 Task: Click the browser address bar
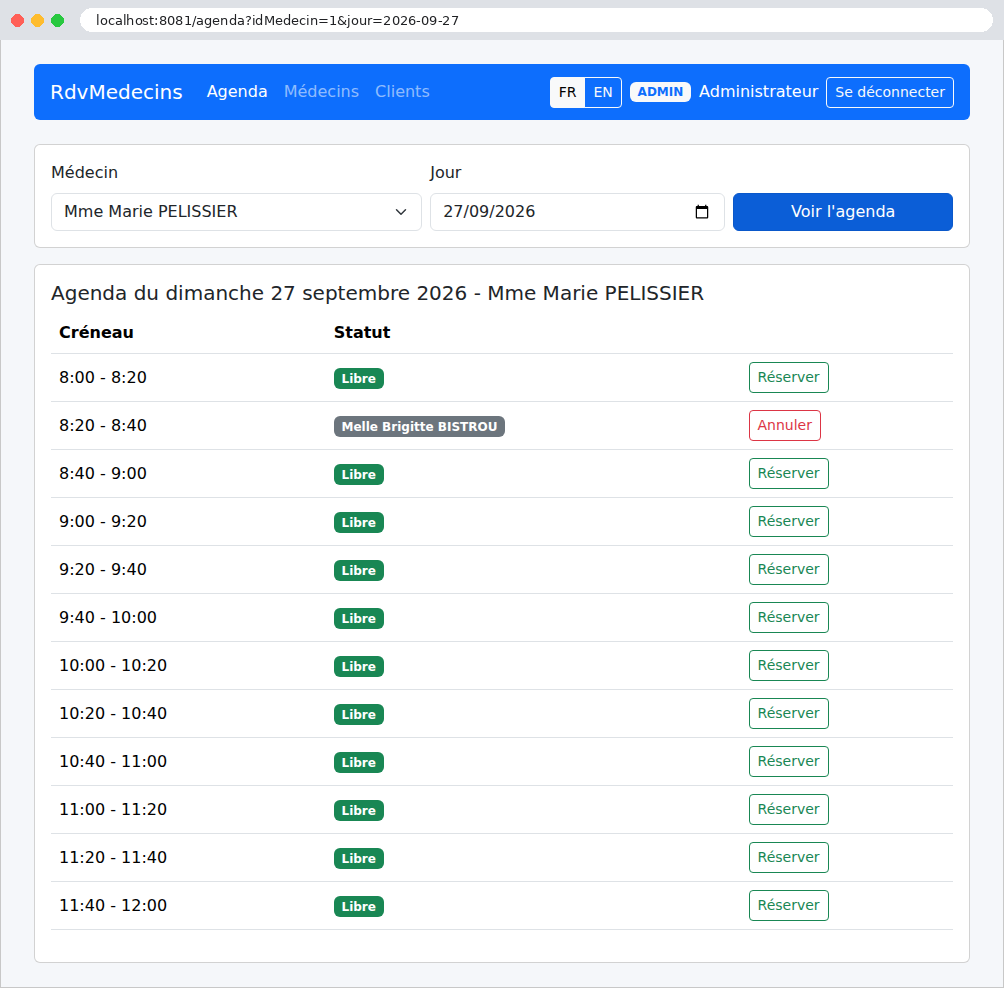(x=536, y=20)
